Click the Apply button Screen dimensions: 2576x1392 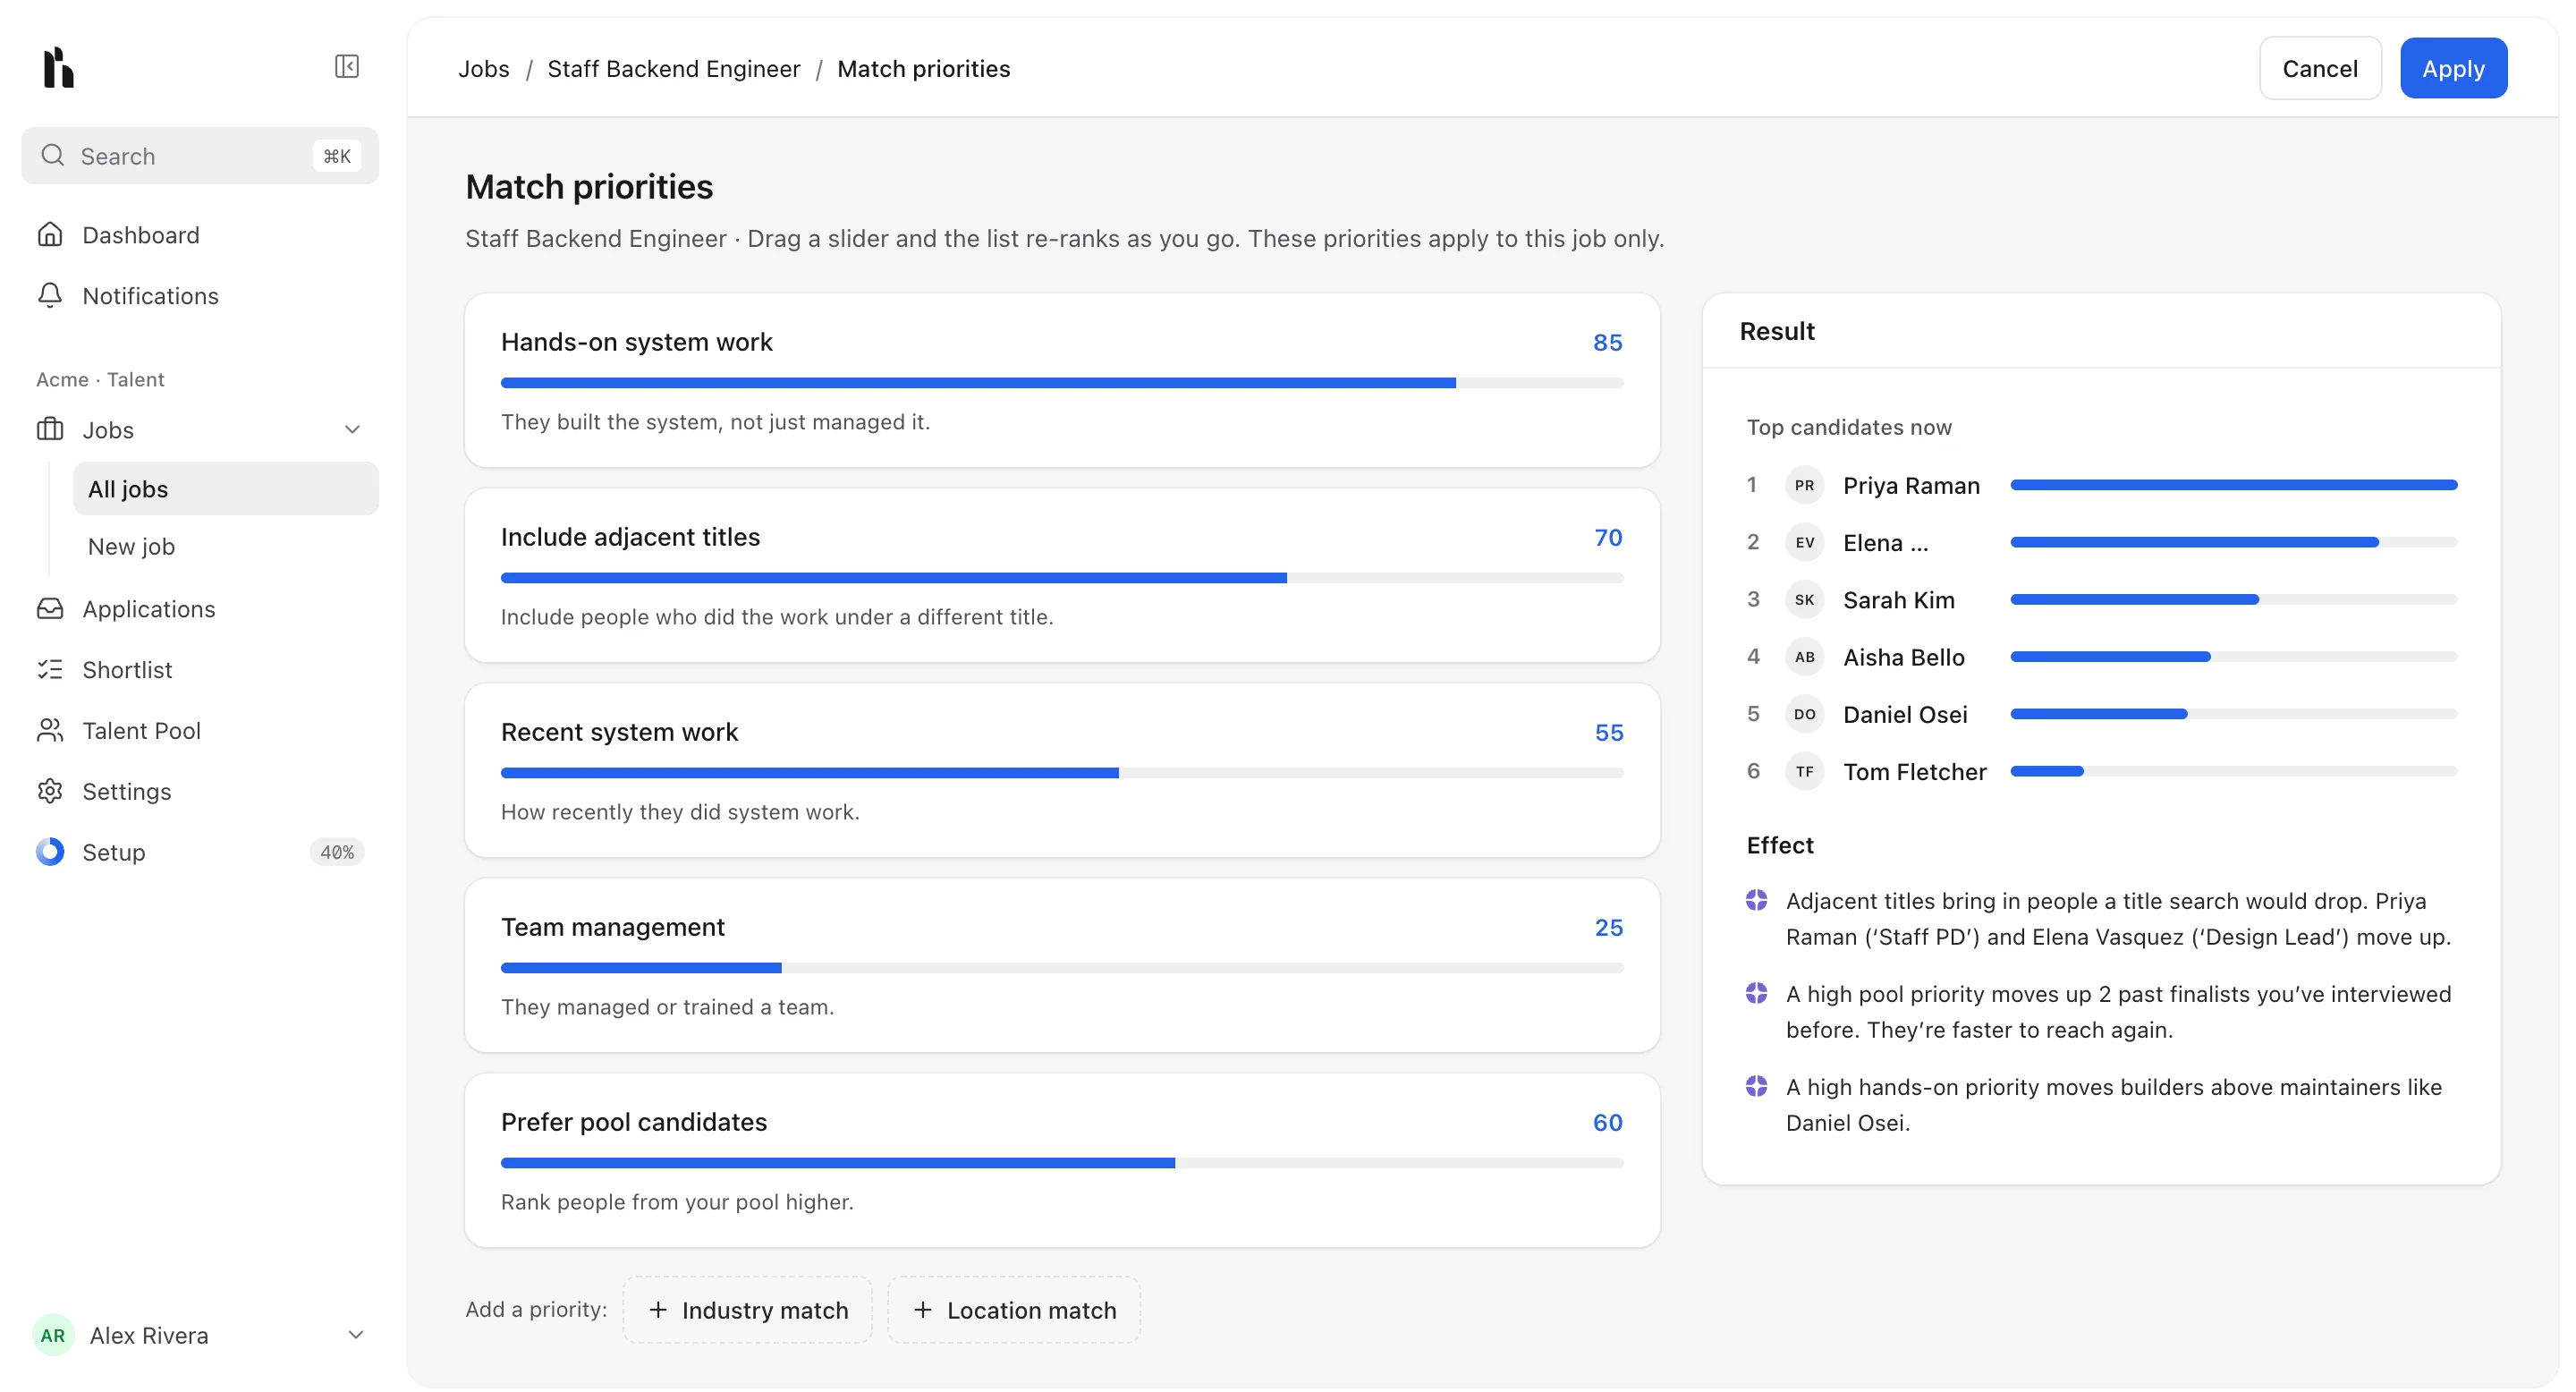point(2453,69)
